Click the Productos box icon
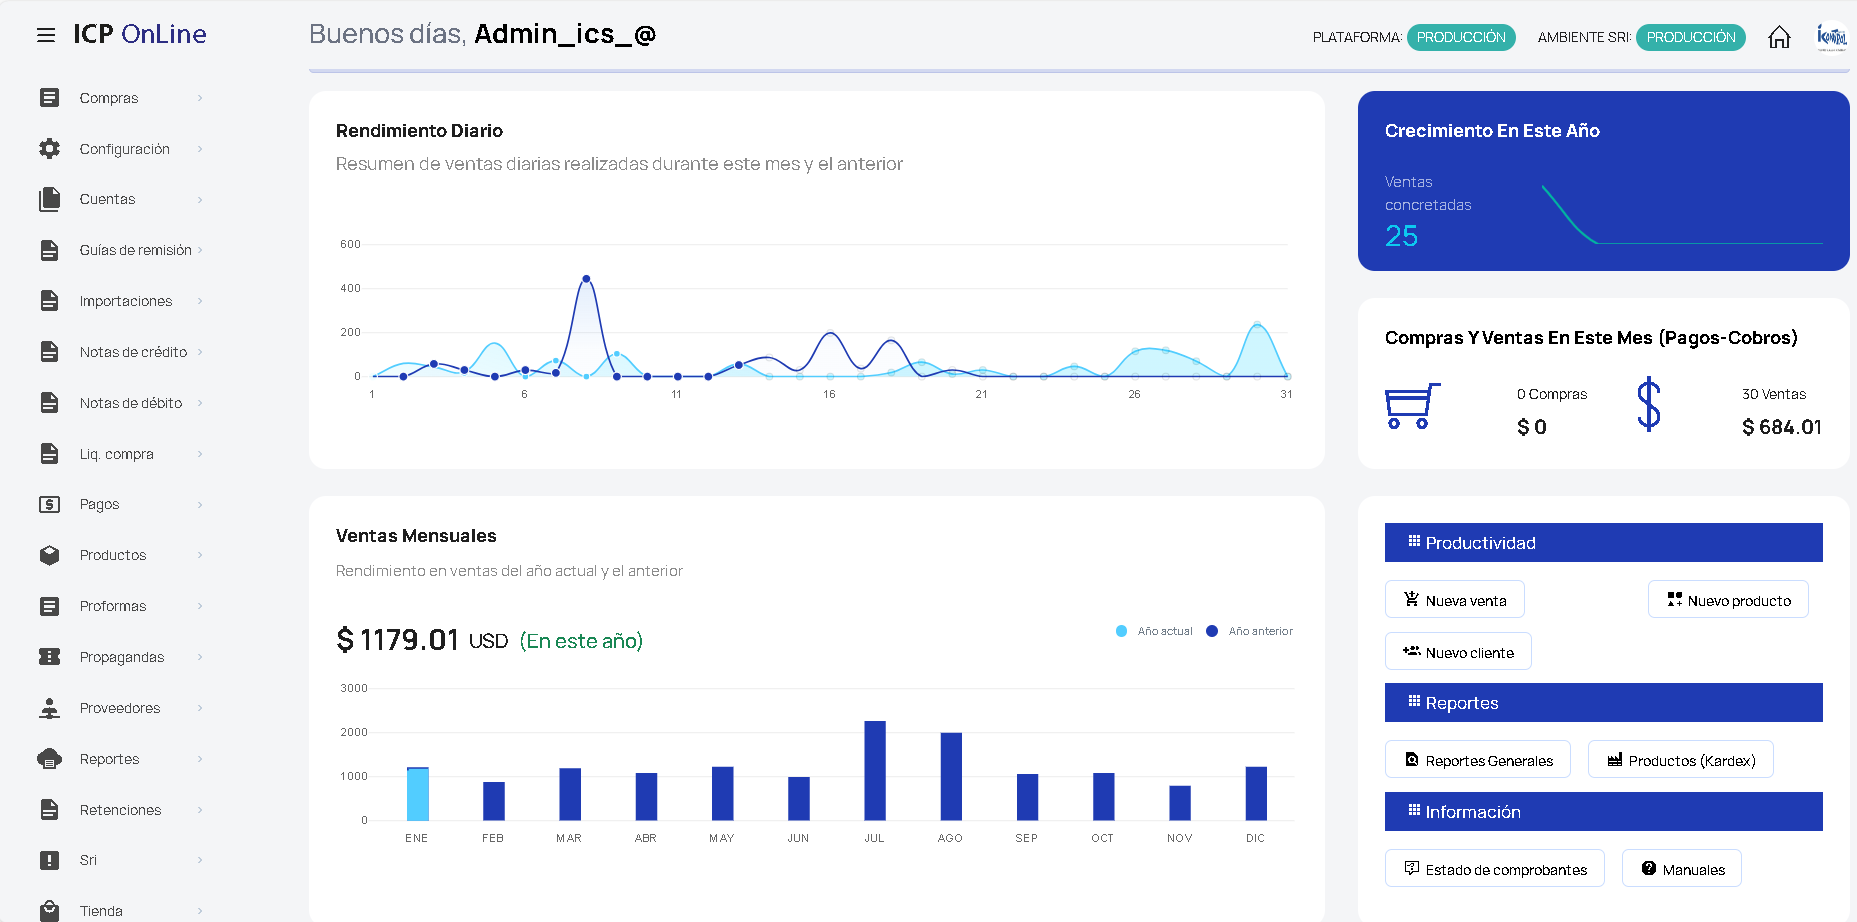The width and height of the screenshot is (1857, 922). 49,555
